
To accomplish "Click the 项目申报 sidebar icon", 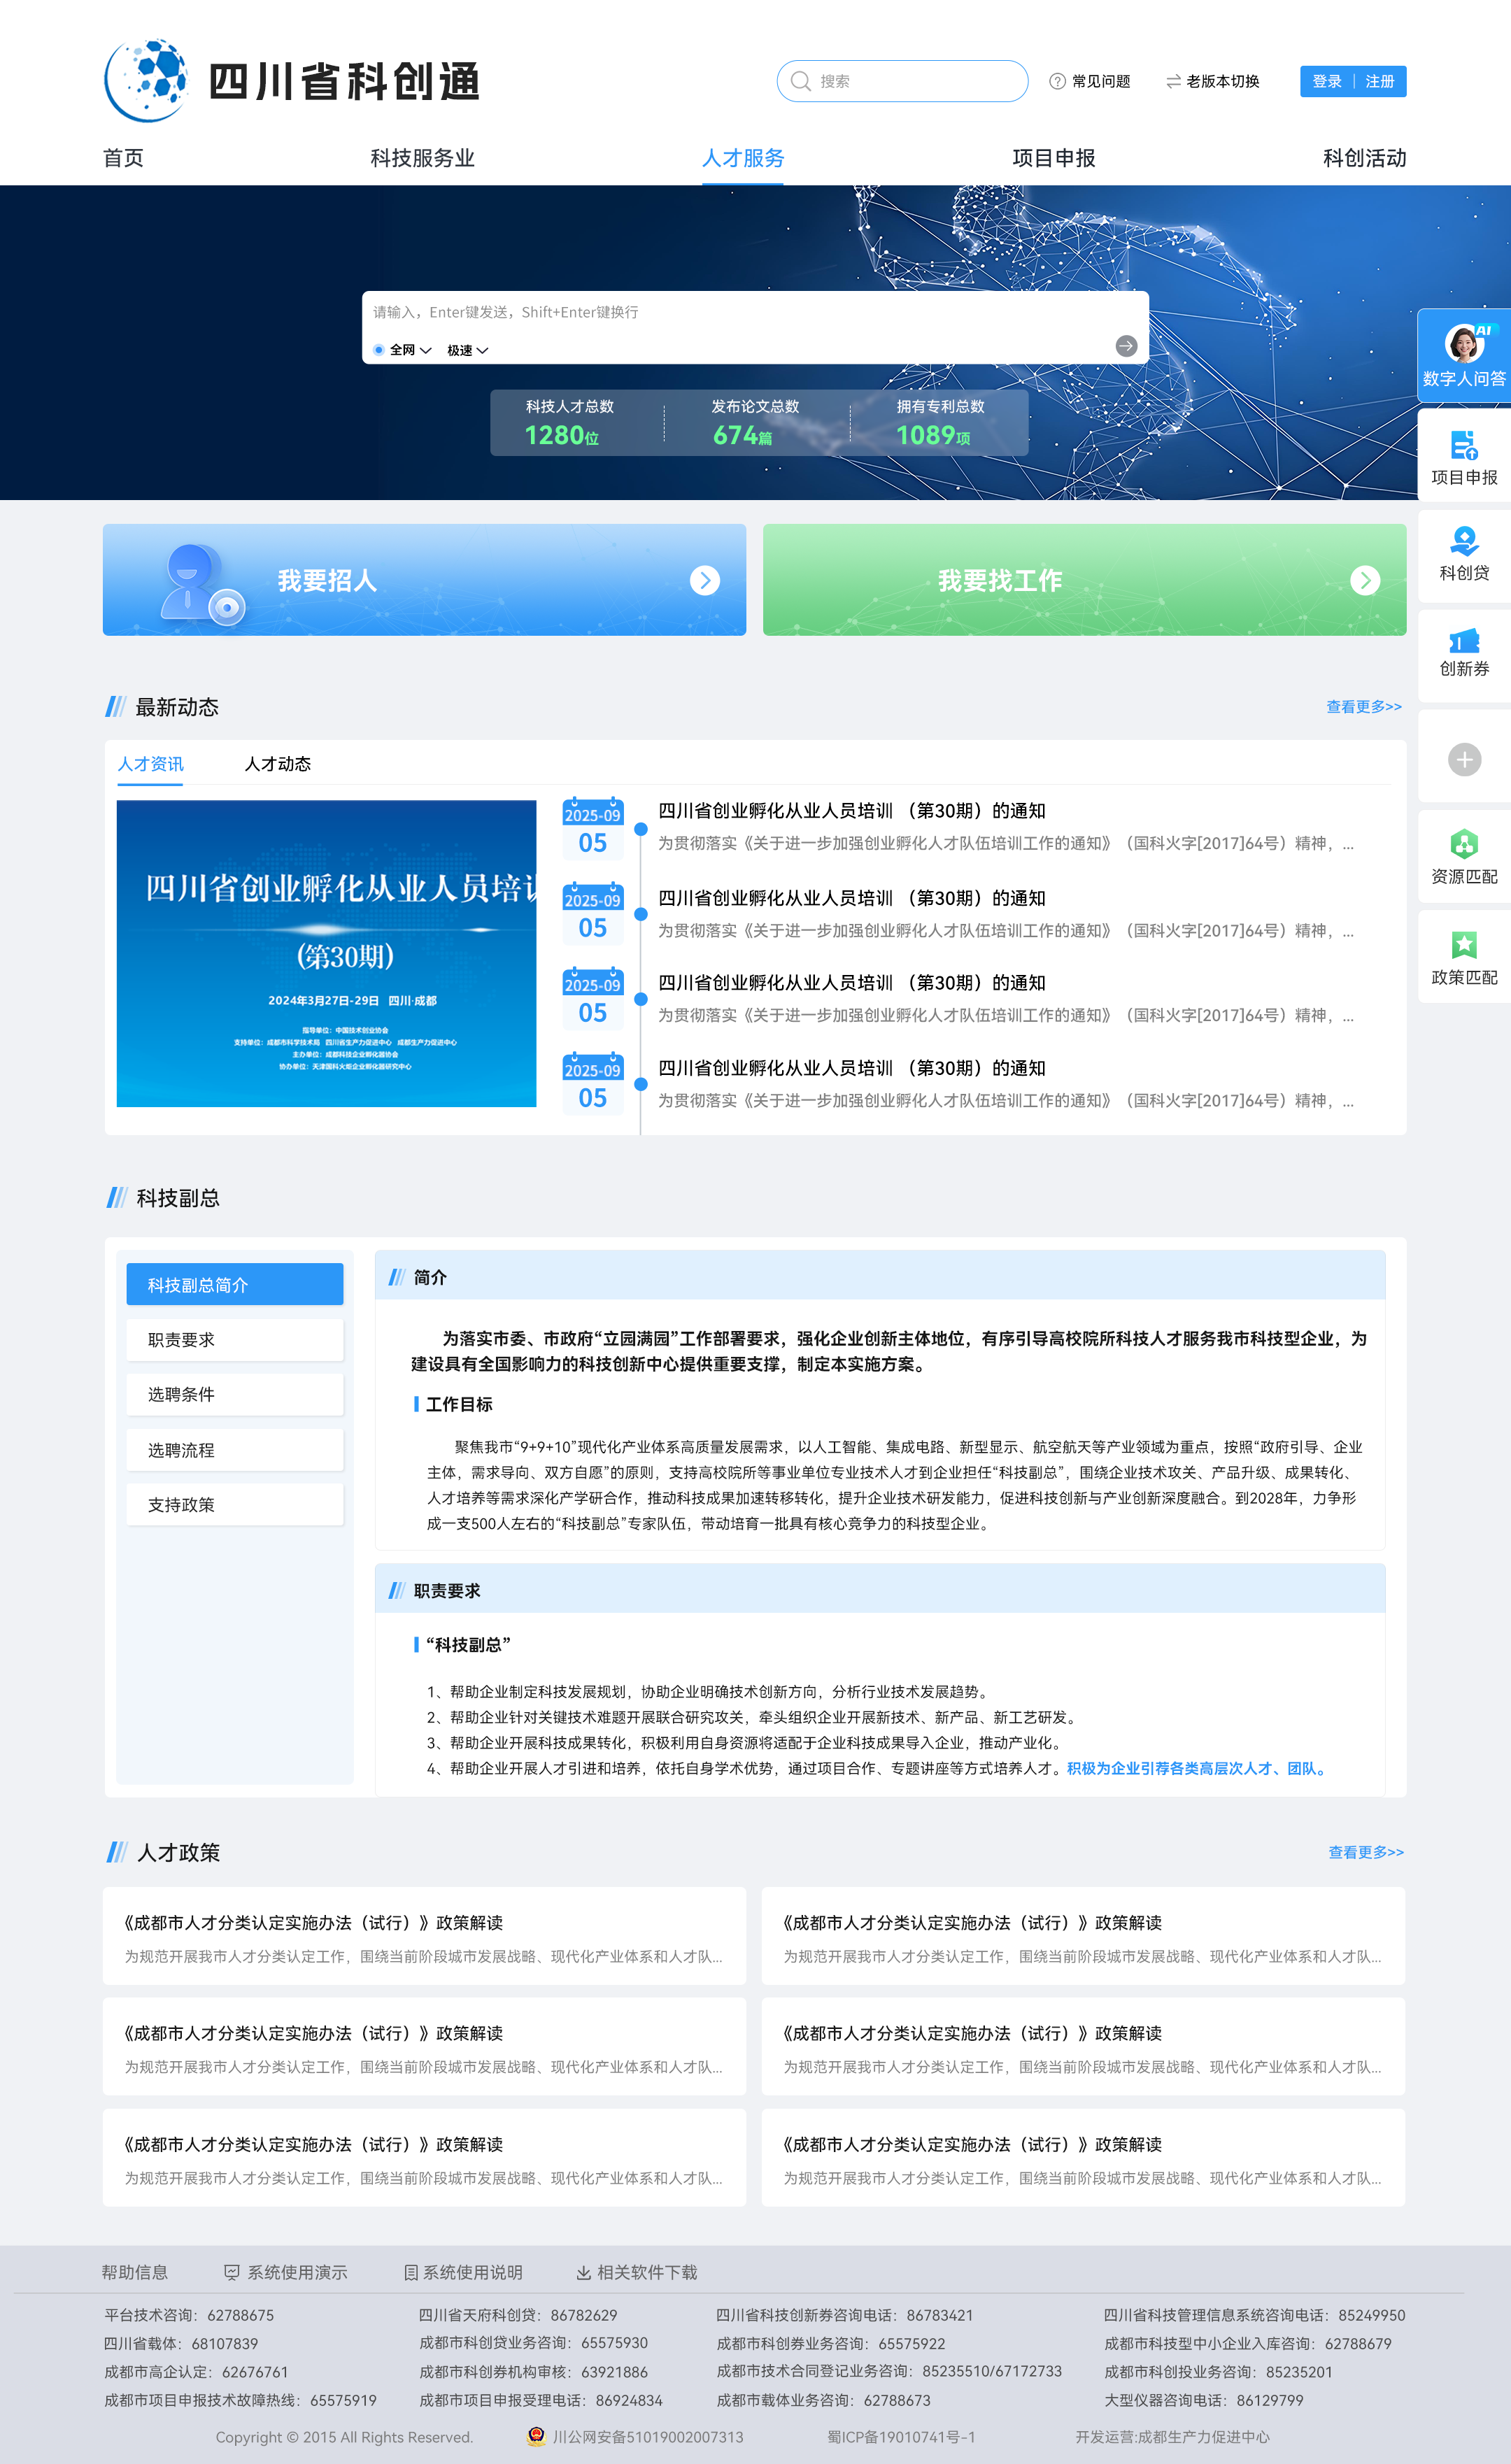I will point(1464,446).
